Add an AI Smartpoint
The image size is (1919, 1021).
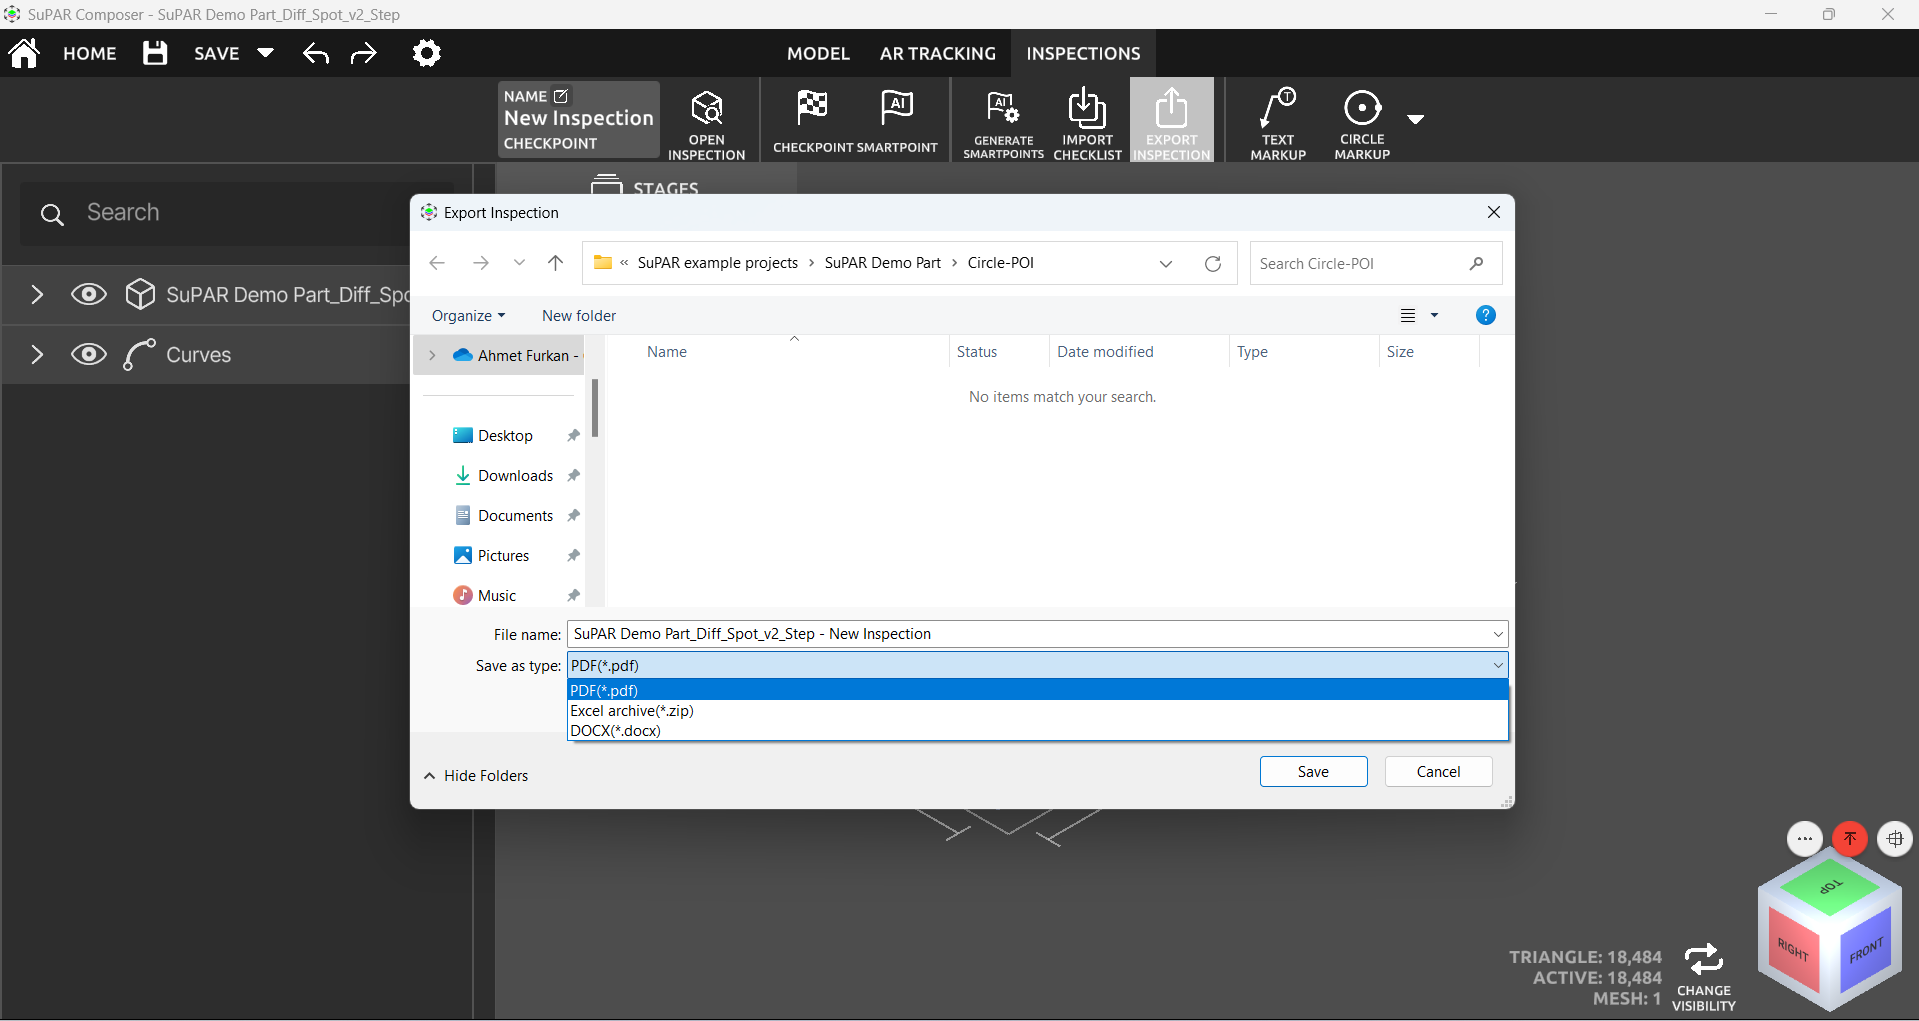tap(897, 121)
